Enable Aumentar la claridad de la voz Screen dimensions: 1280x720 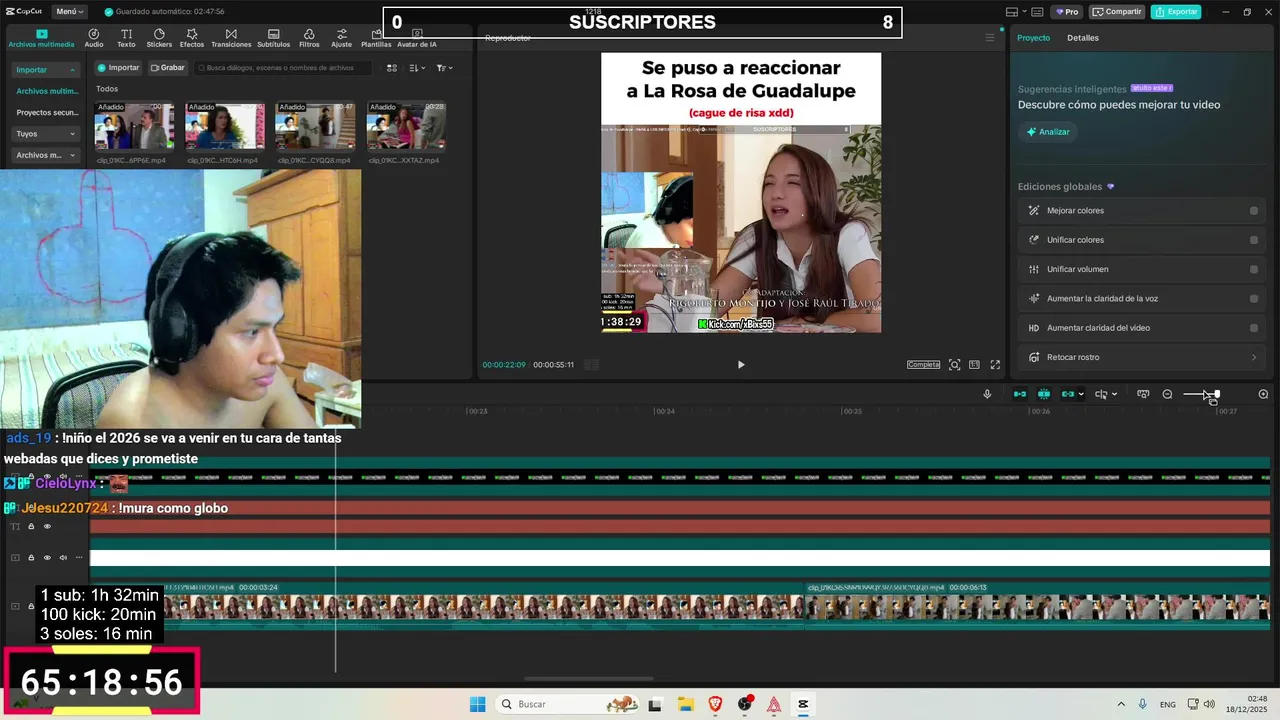point(1254,299)
